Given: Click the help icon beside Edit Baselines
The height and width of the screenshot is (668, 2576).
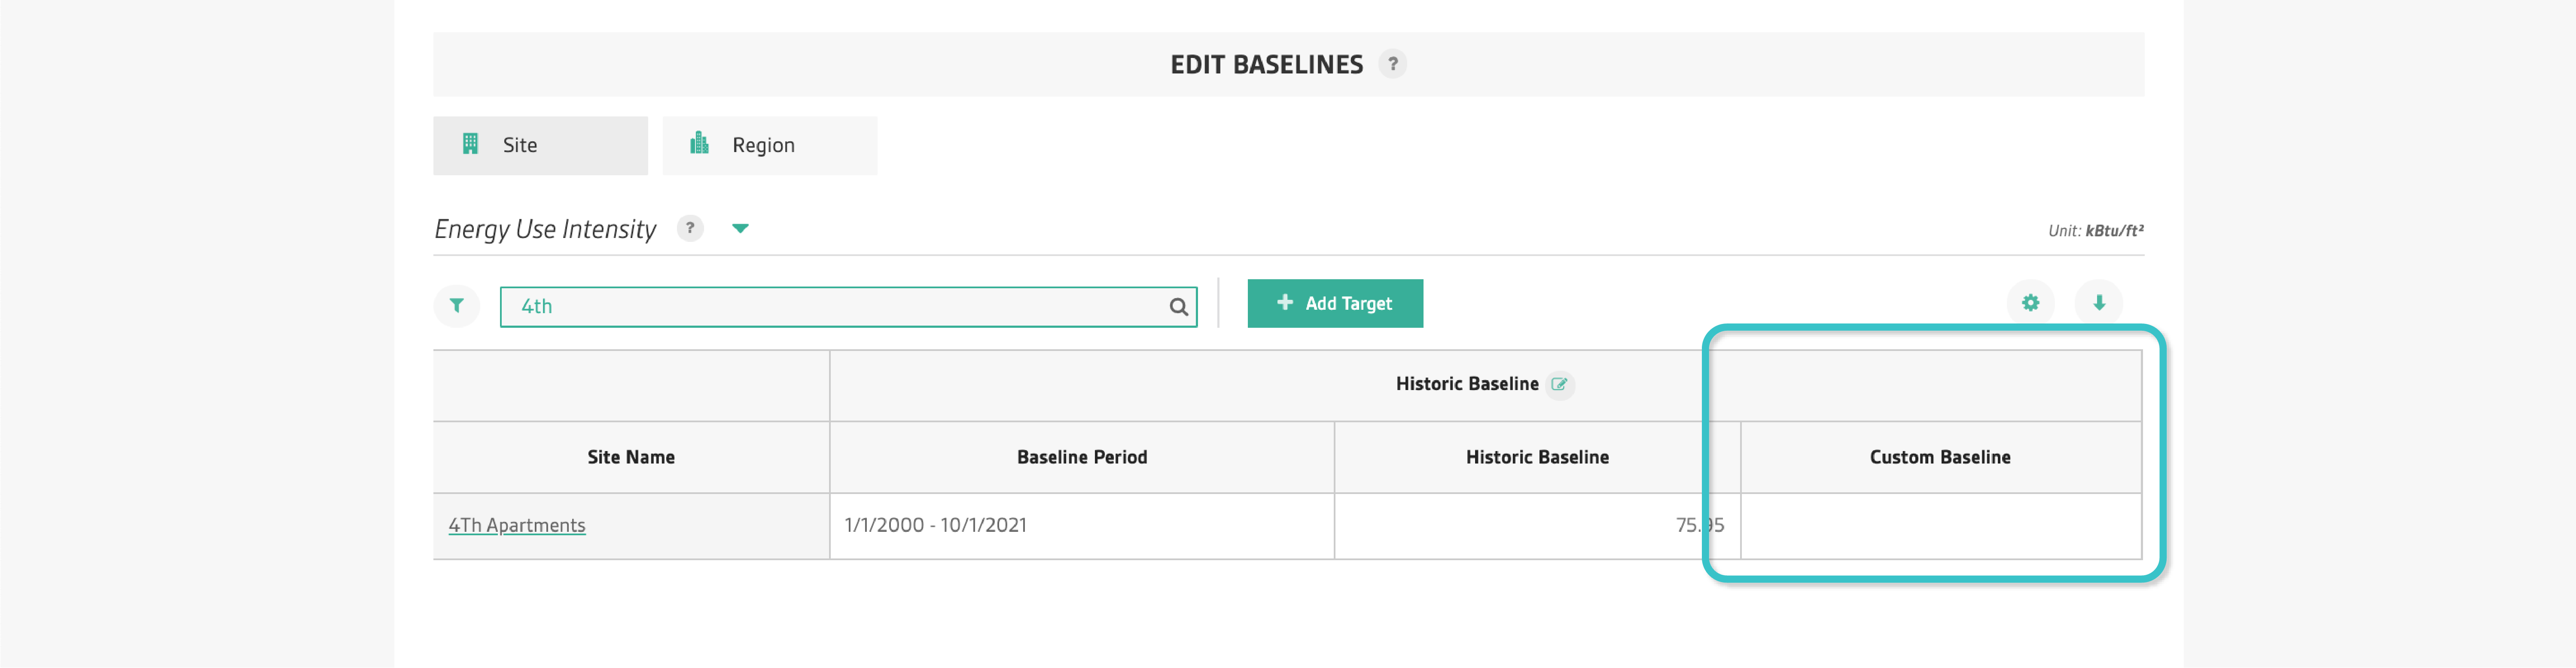Looking at the screenshot, I should [1392, 64].
